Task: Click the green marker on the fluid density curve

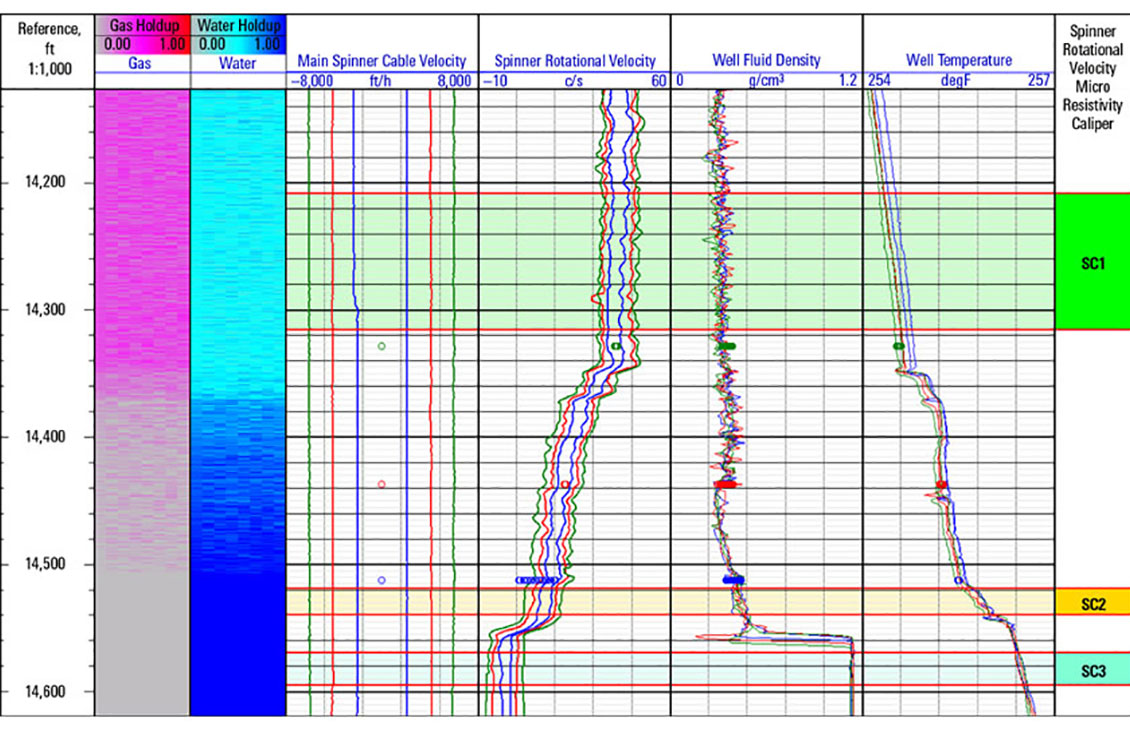Action: (726, 347)
